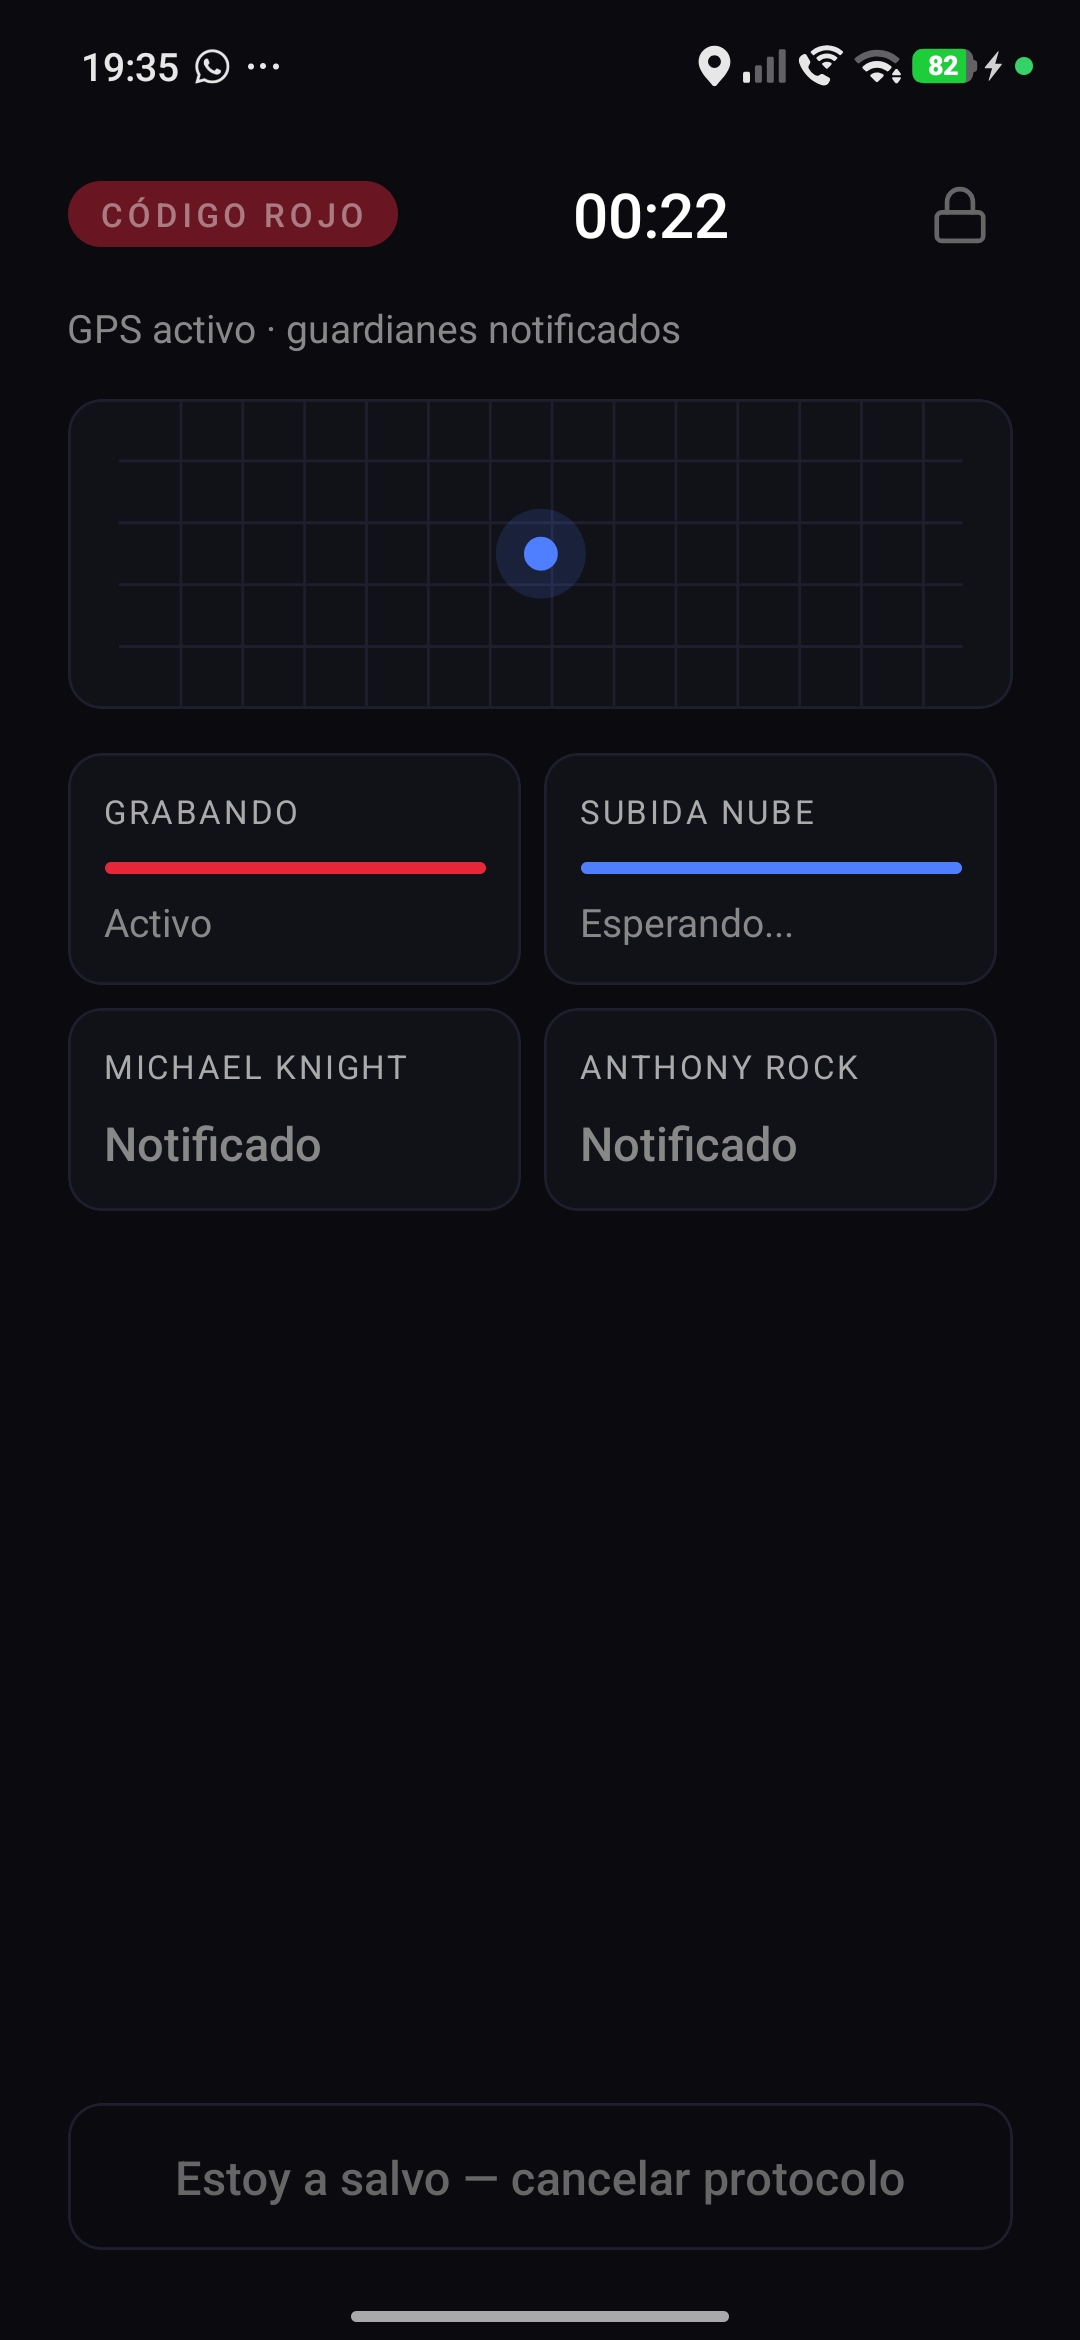1080x2340 pixels.
Task: Open the GRABANDO status card
Action: click(294, 869)
